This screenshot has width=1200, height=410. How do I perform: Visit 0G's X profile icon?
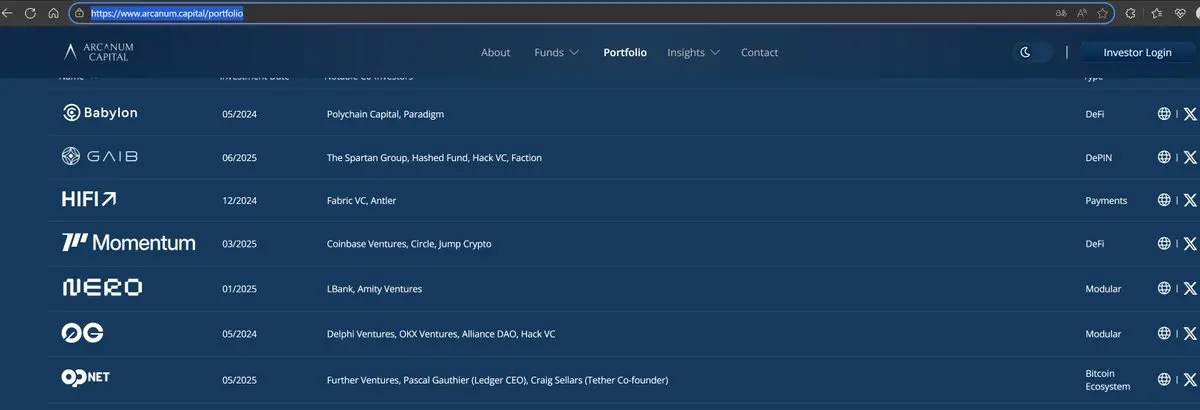click(1190, 333)
